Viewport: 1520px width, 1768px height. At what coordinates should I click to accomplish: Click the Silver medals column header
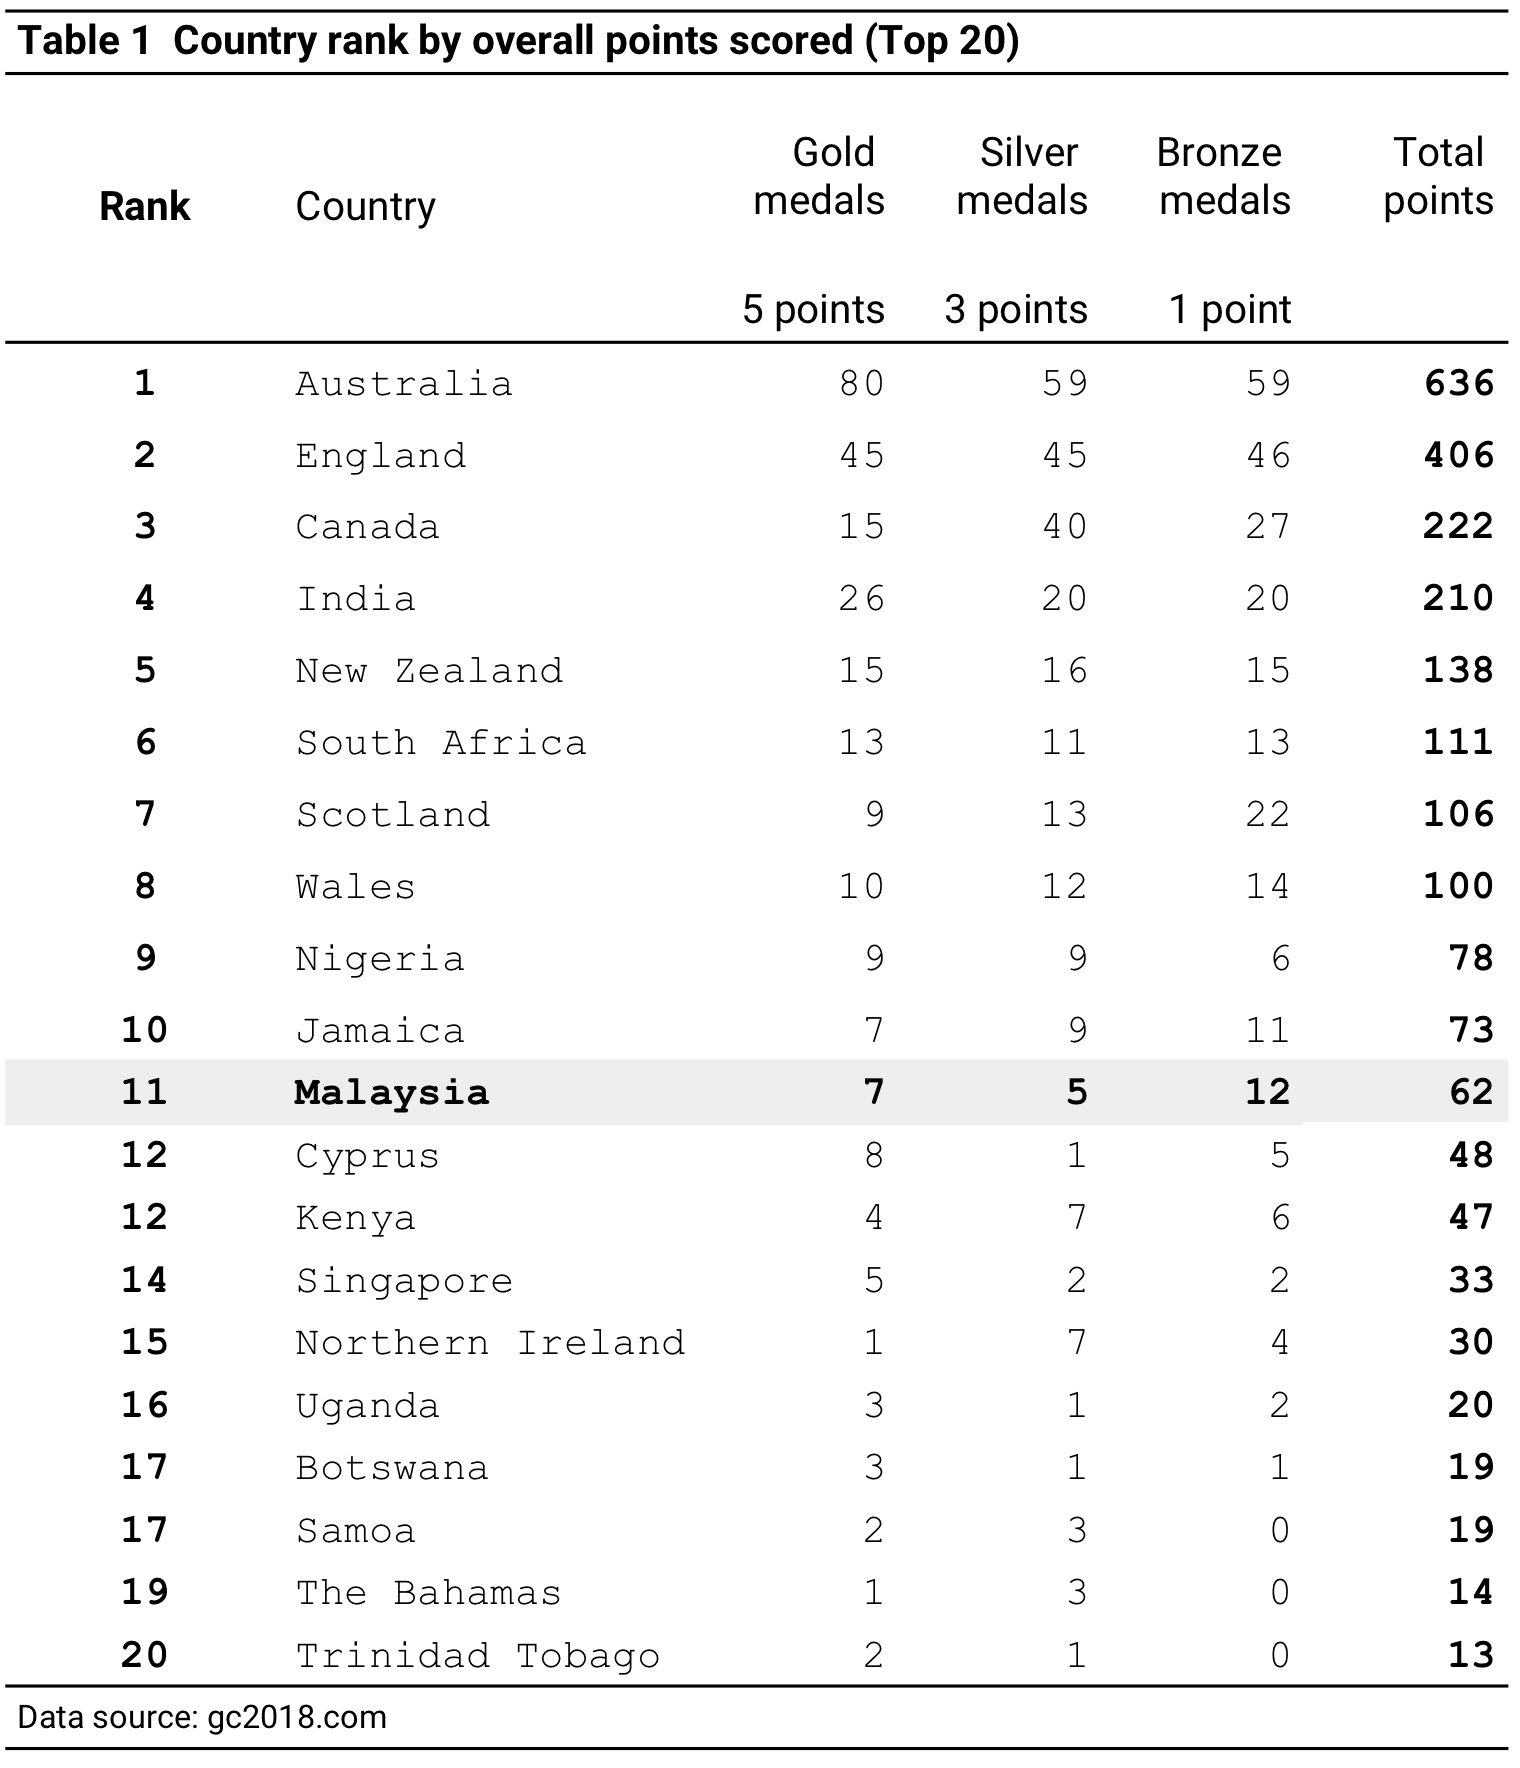pyautogui.click(x=1022, y=177)
